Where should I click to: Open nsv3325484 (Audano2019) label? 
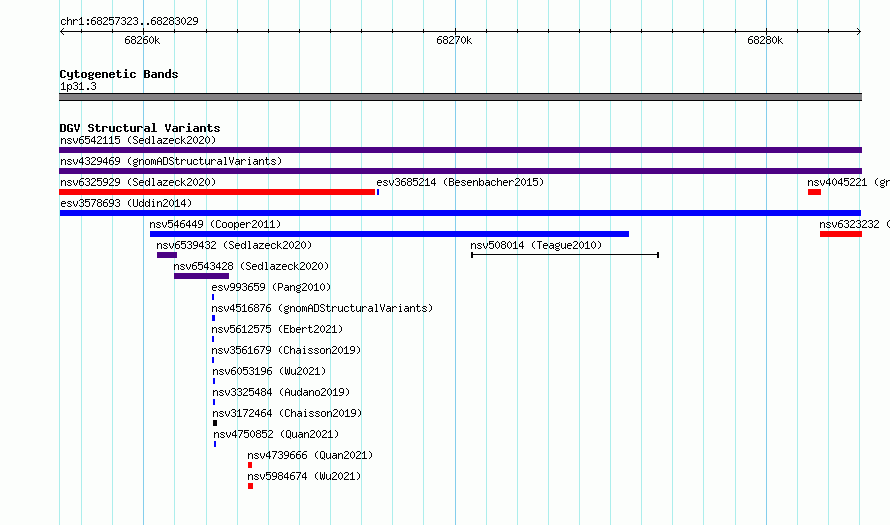click(281, 392)
